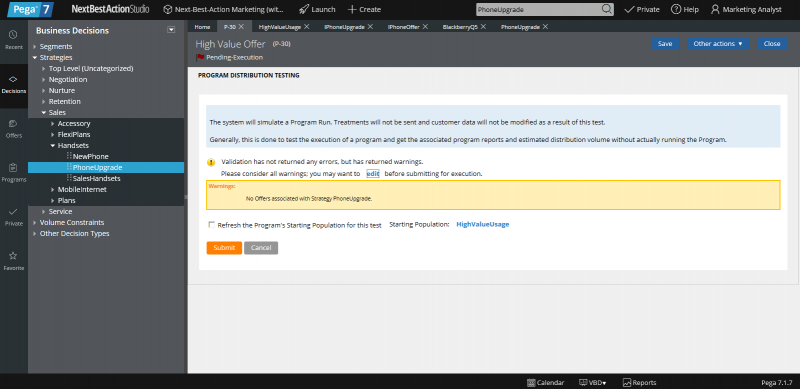Click the Save button

[x=665, y=43]
